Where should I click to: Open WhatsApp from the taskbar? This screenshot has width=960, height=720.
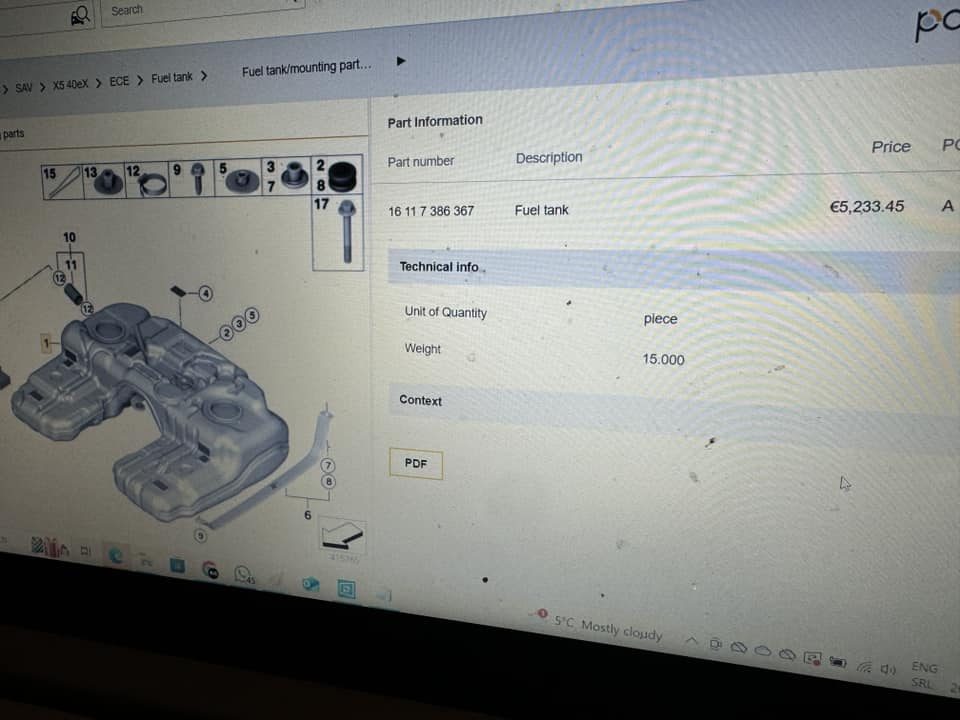243,575
